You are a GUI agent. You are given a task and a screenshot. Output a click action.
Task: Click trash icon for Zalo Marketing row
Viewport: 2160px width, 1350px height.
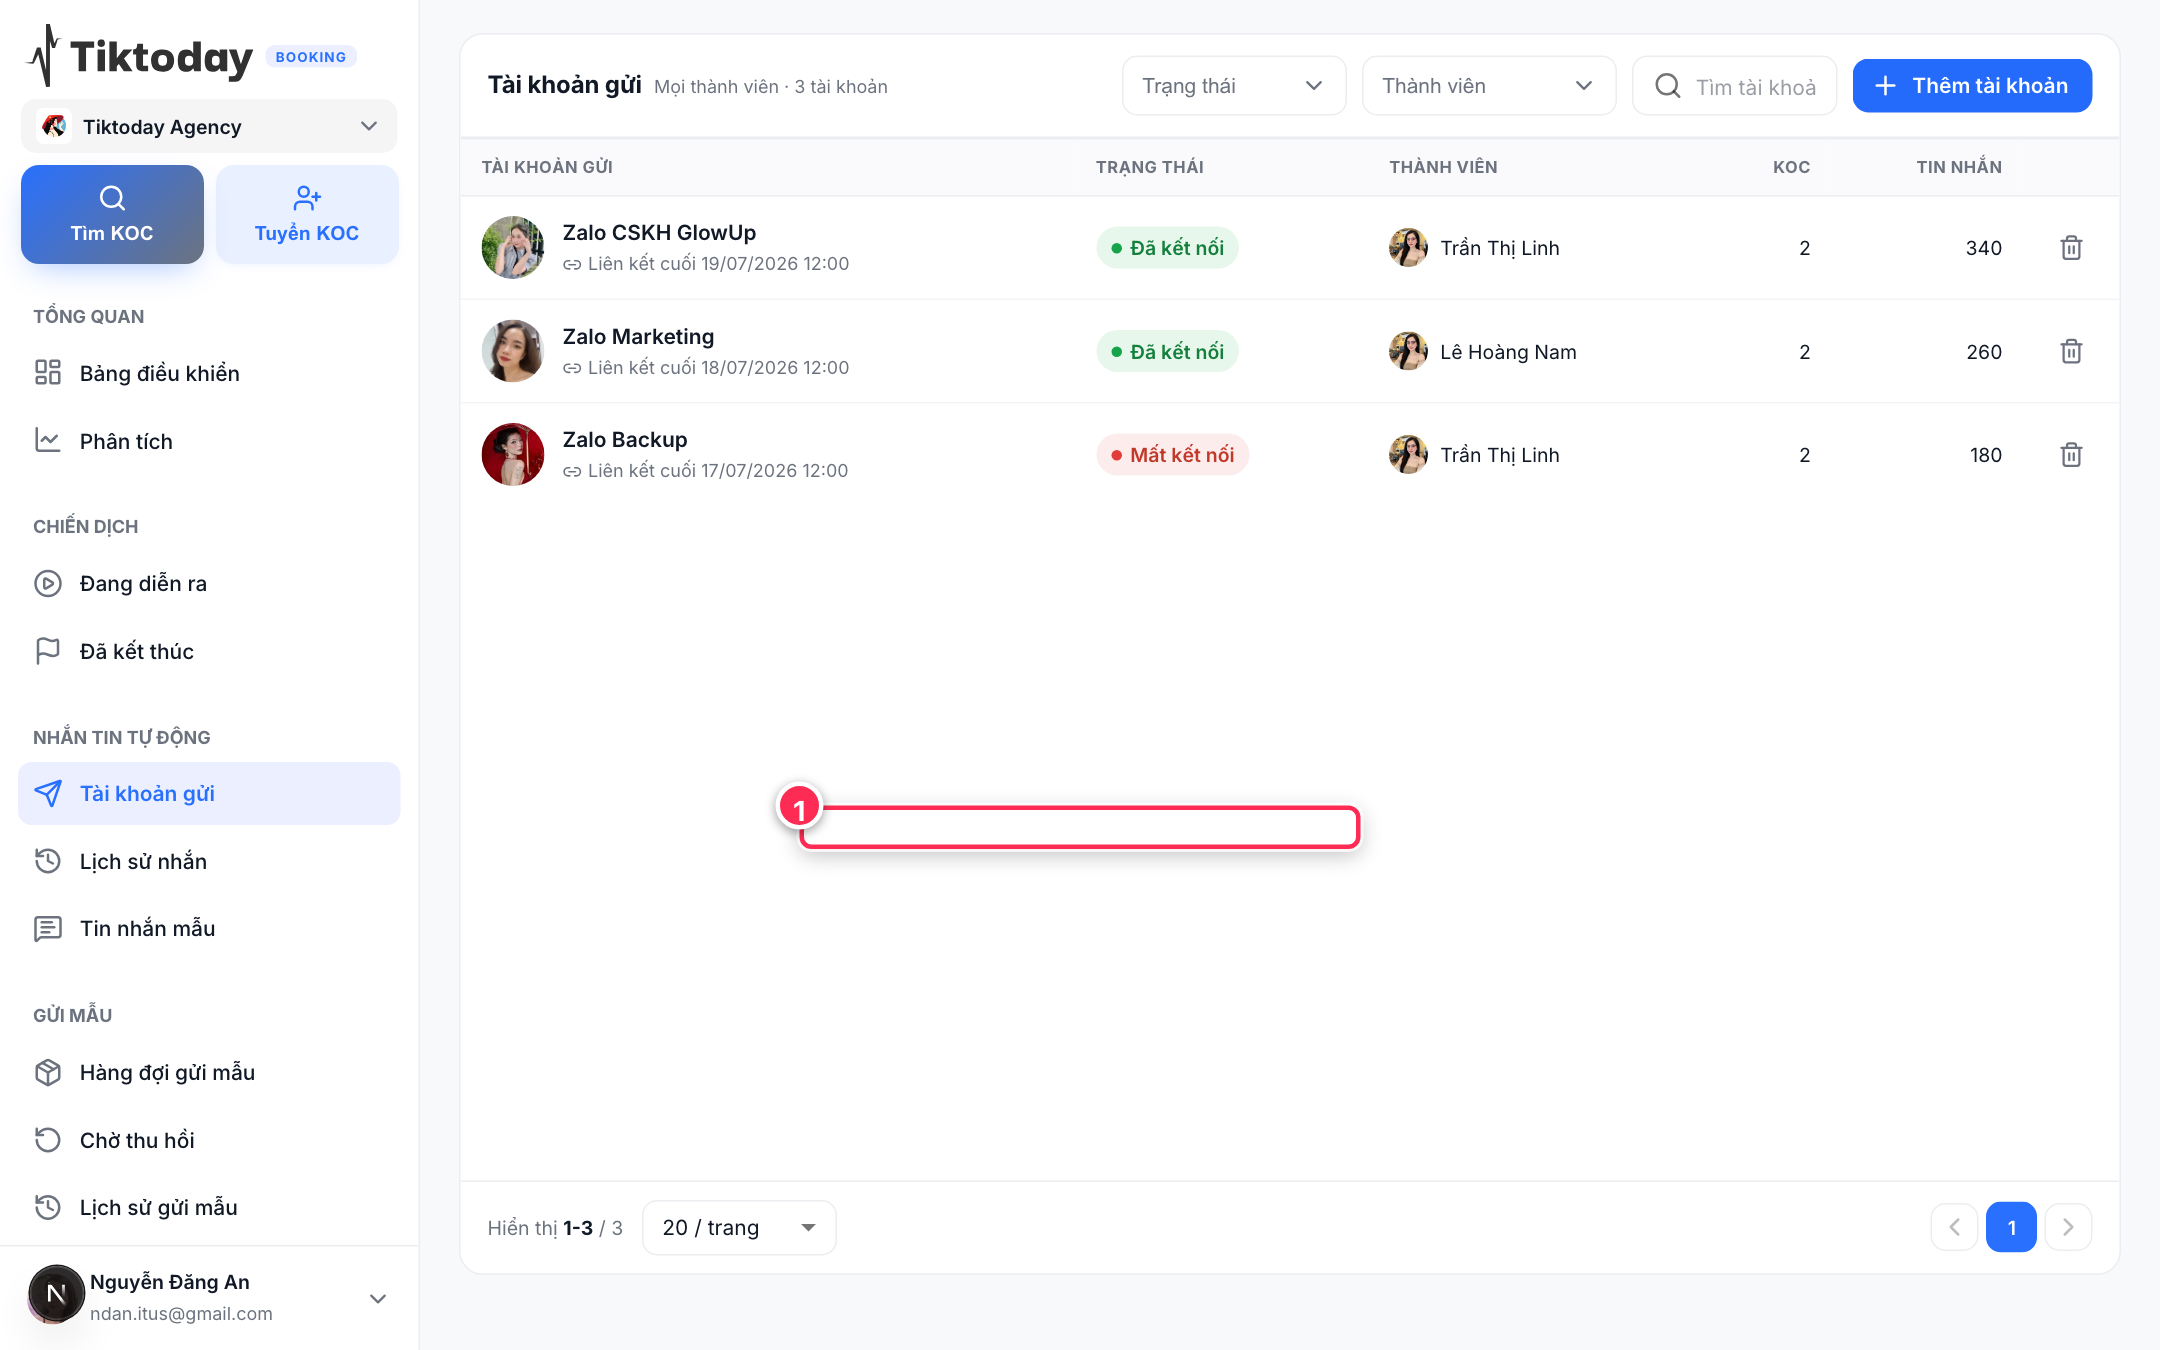pyautogui.click(x=2071, y=352)
